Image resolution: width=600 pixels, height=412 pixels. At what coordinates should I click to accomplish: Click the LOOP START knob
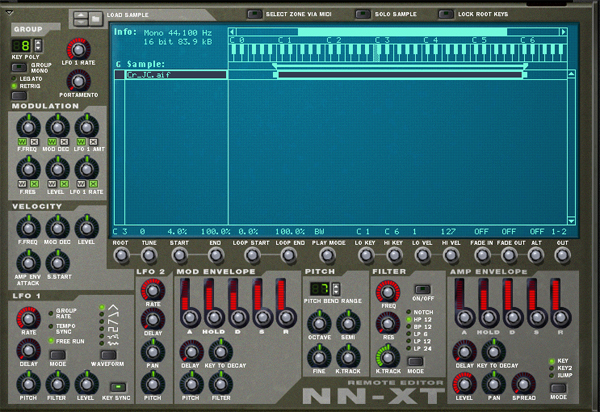point(252,255)
